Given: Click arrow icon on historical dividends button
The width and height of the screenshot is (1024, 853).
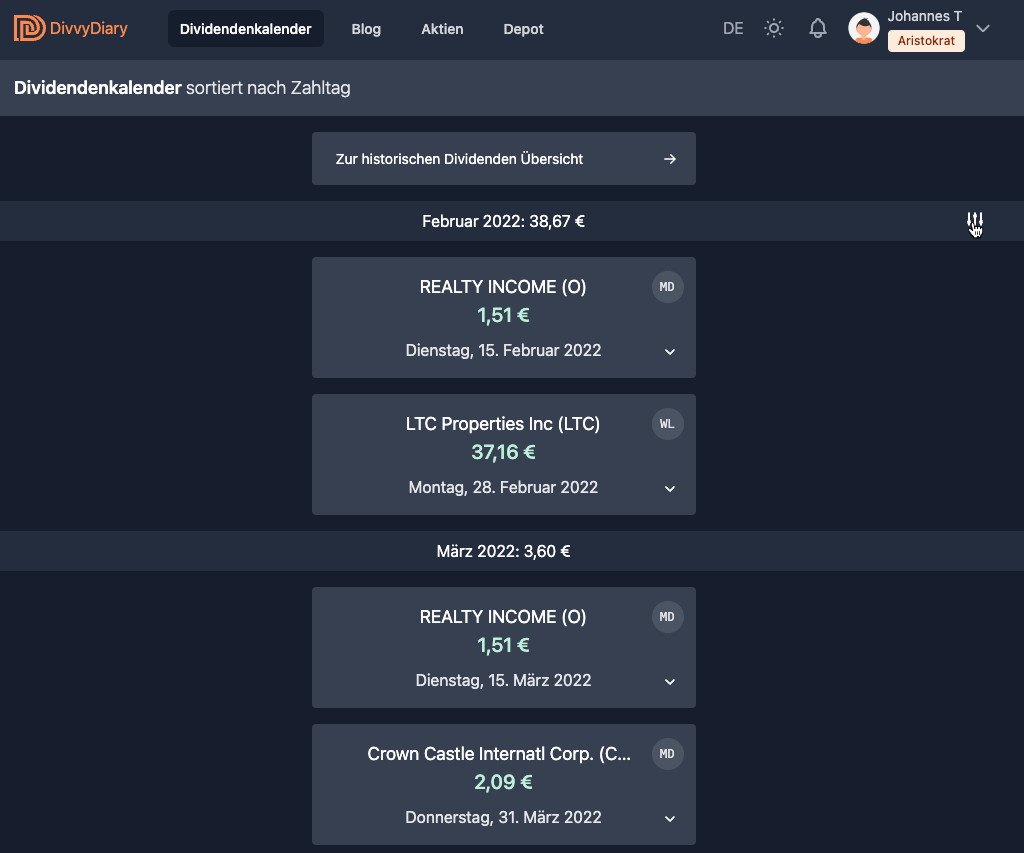Looking at the screenshot, I should point(670,159).
